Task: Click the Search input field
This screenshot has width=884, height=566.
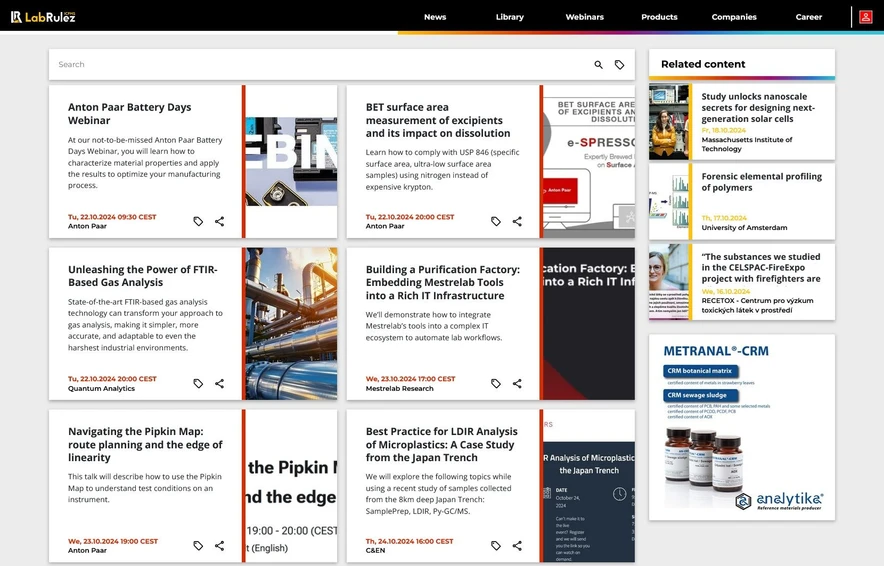Action: [321, 65]
